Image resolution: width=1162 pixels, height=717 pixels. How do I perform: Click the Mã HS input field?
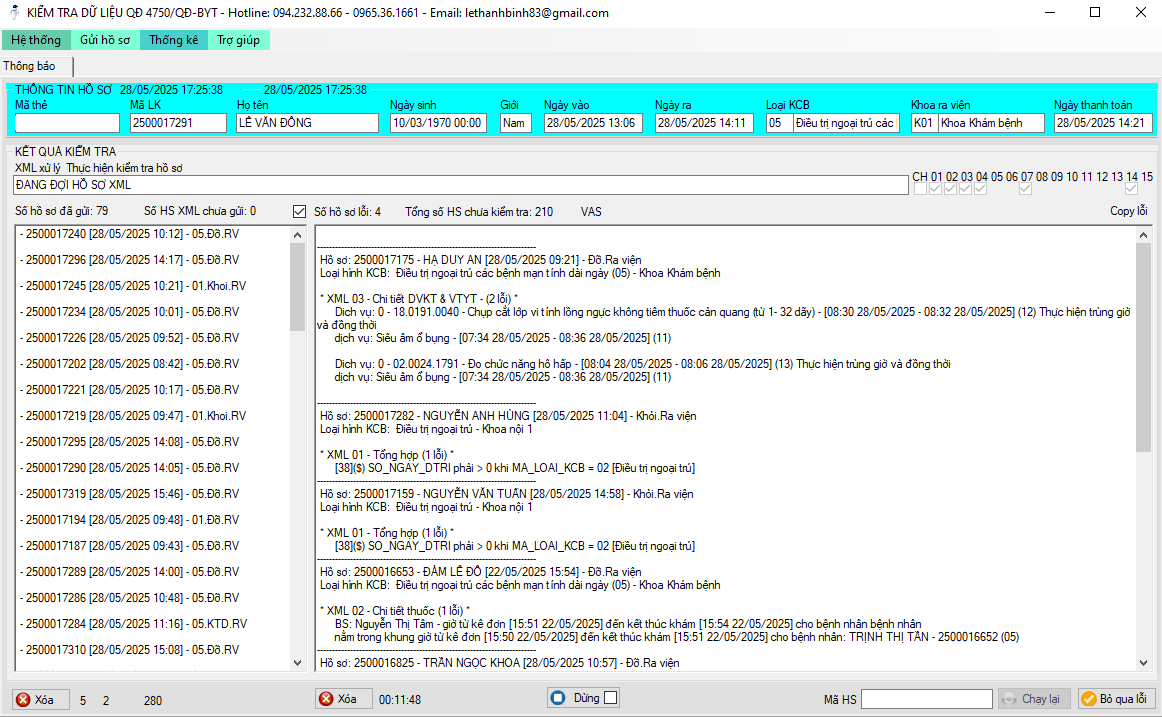(926, 699)
